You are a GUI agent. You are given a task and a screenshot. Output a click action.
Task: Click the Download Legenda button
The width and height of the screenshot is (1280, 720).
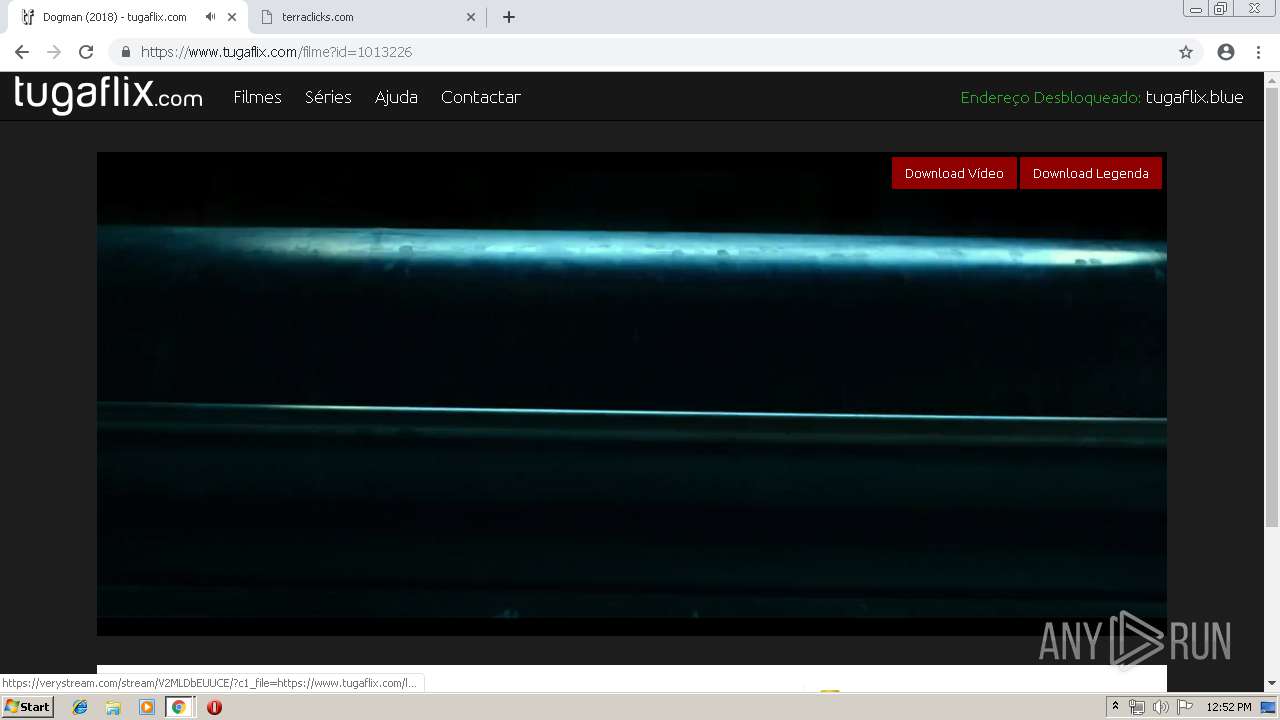[1090, 173]
